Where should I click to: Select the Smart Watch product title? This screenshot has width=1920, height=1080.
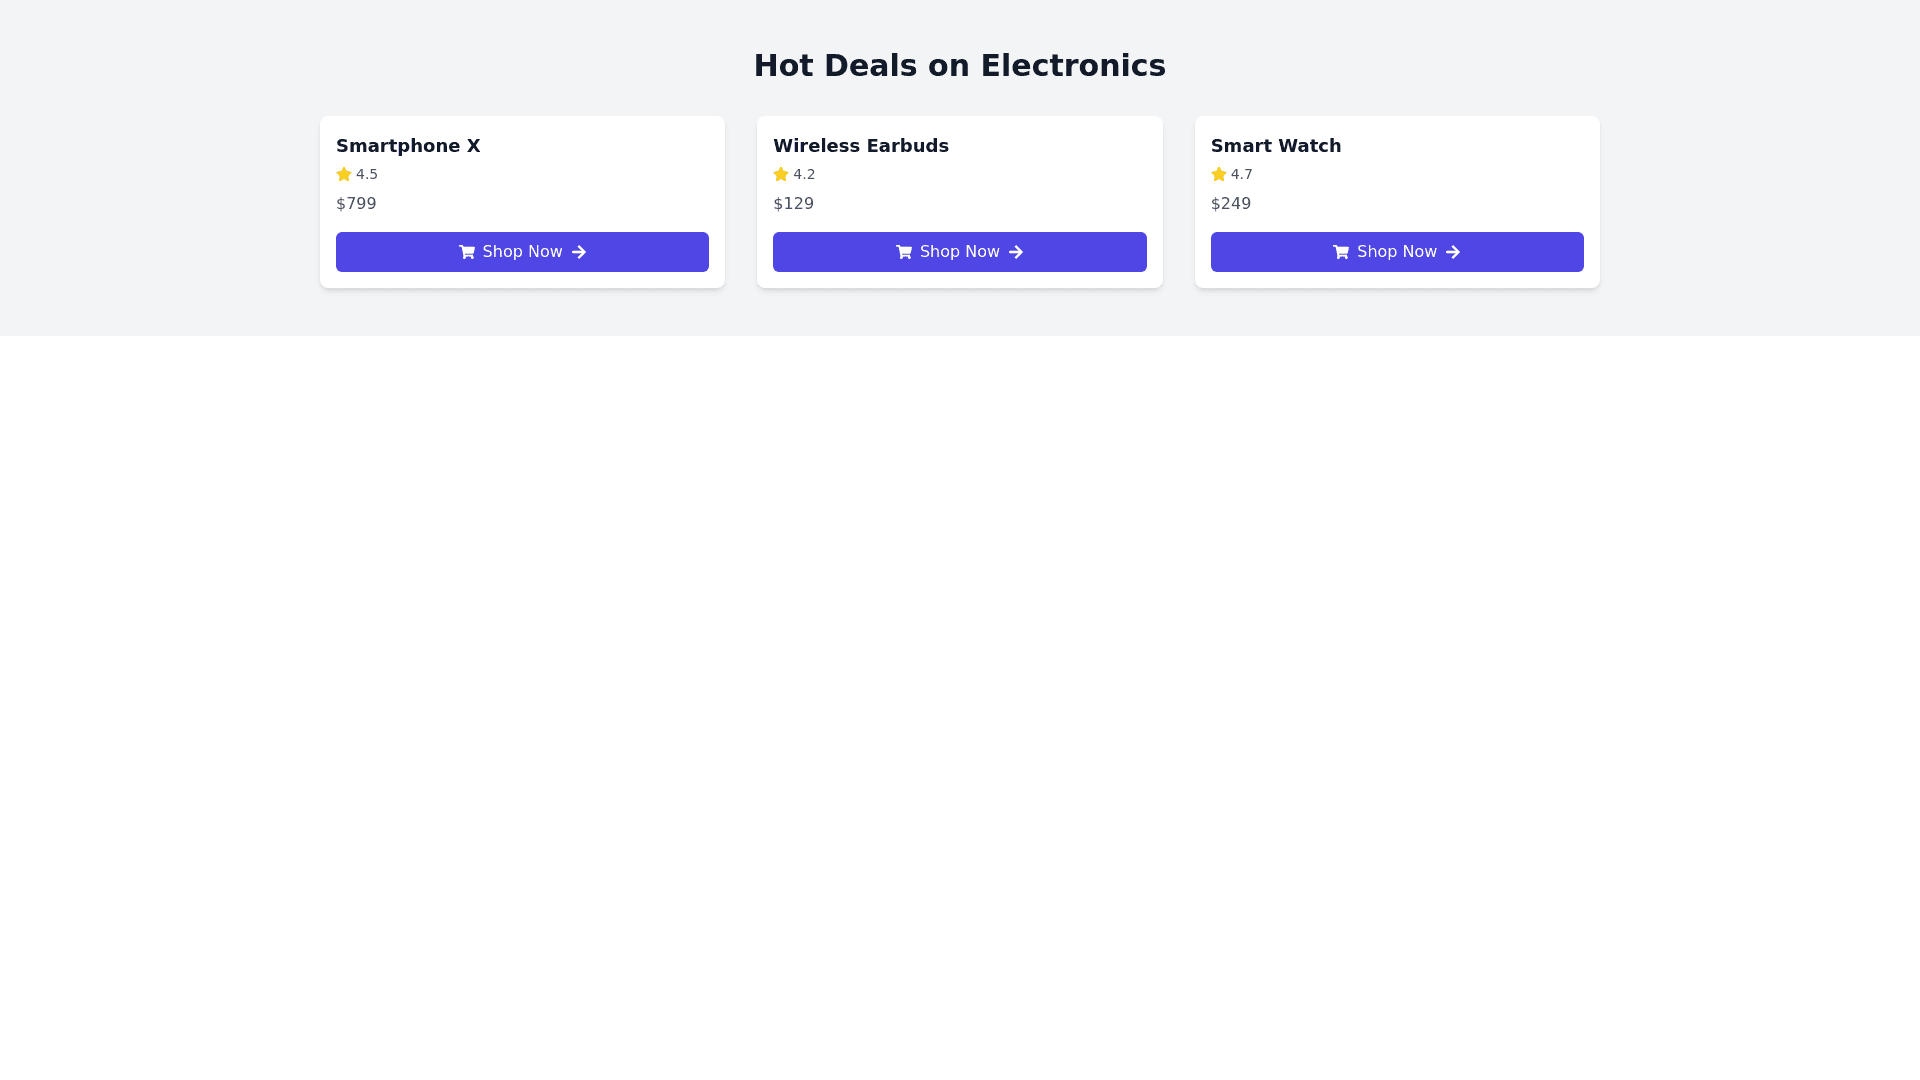[x=1275, y=146]
